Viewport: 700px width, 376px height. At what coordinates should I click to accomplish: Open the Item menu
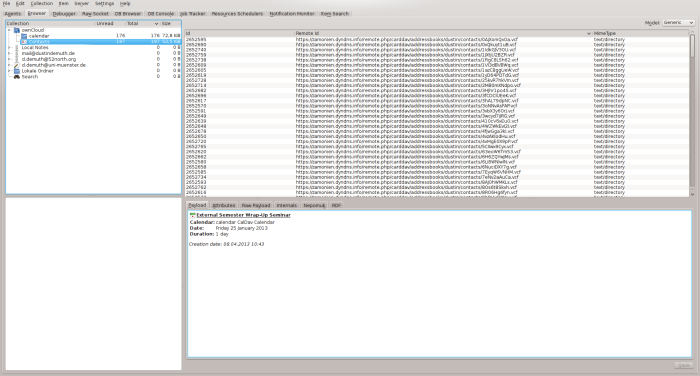click(63, 4)
